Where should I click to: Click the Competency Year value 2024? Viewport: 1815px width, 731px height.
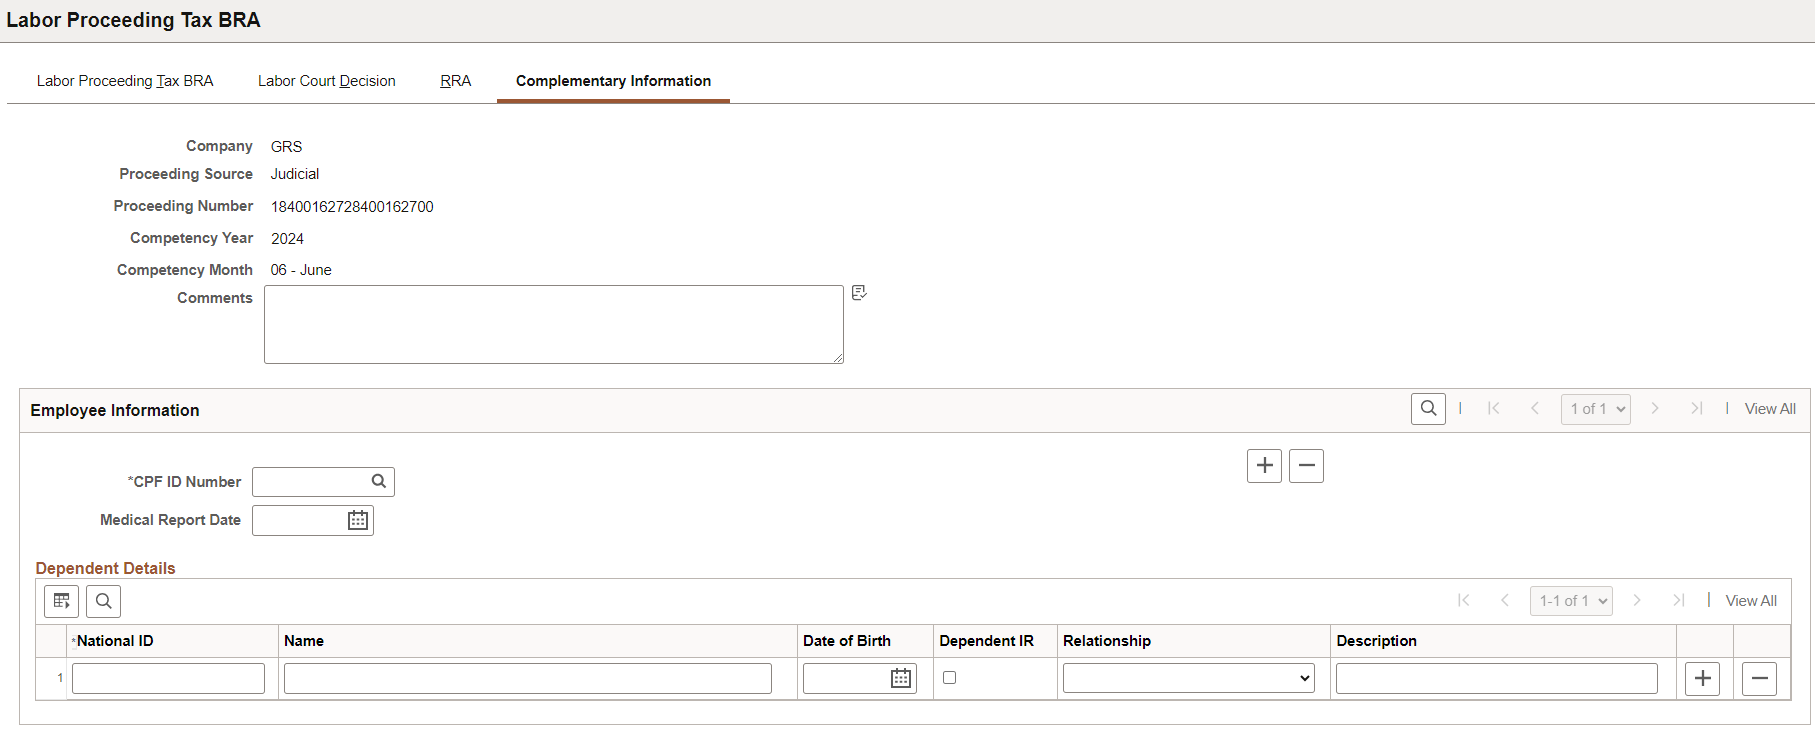click(287, 239)
